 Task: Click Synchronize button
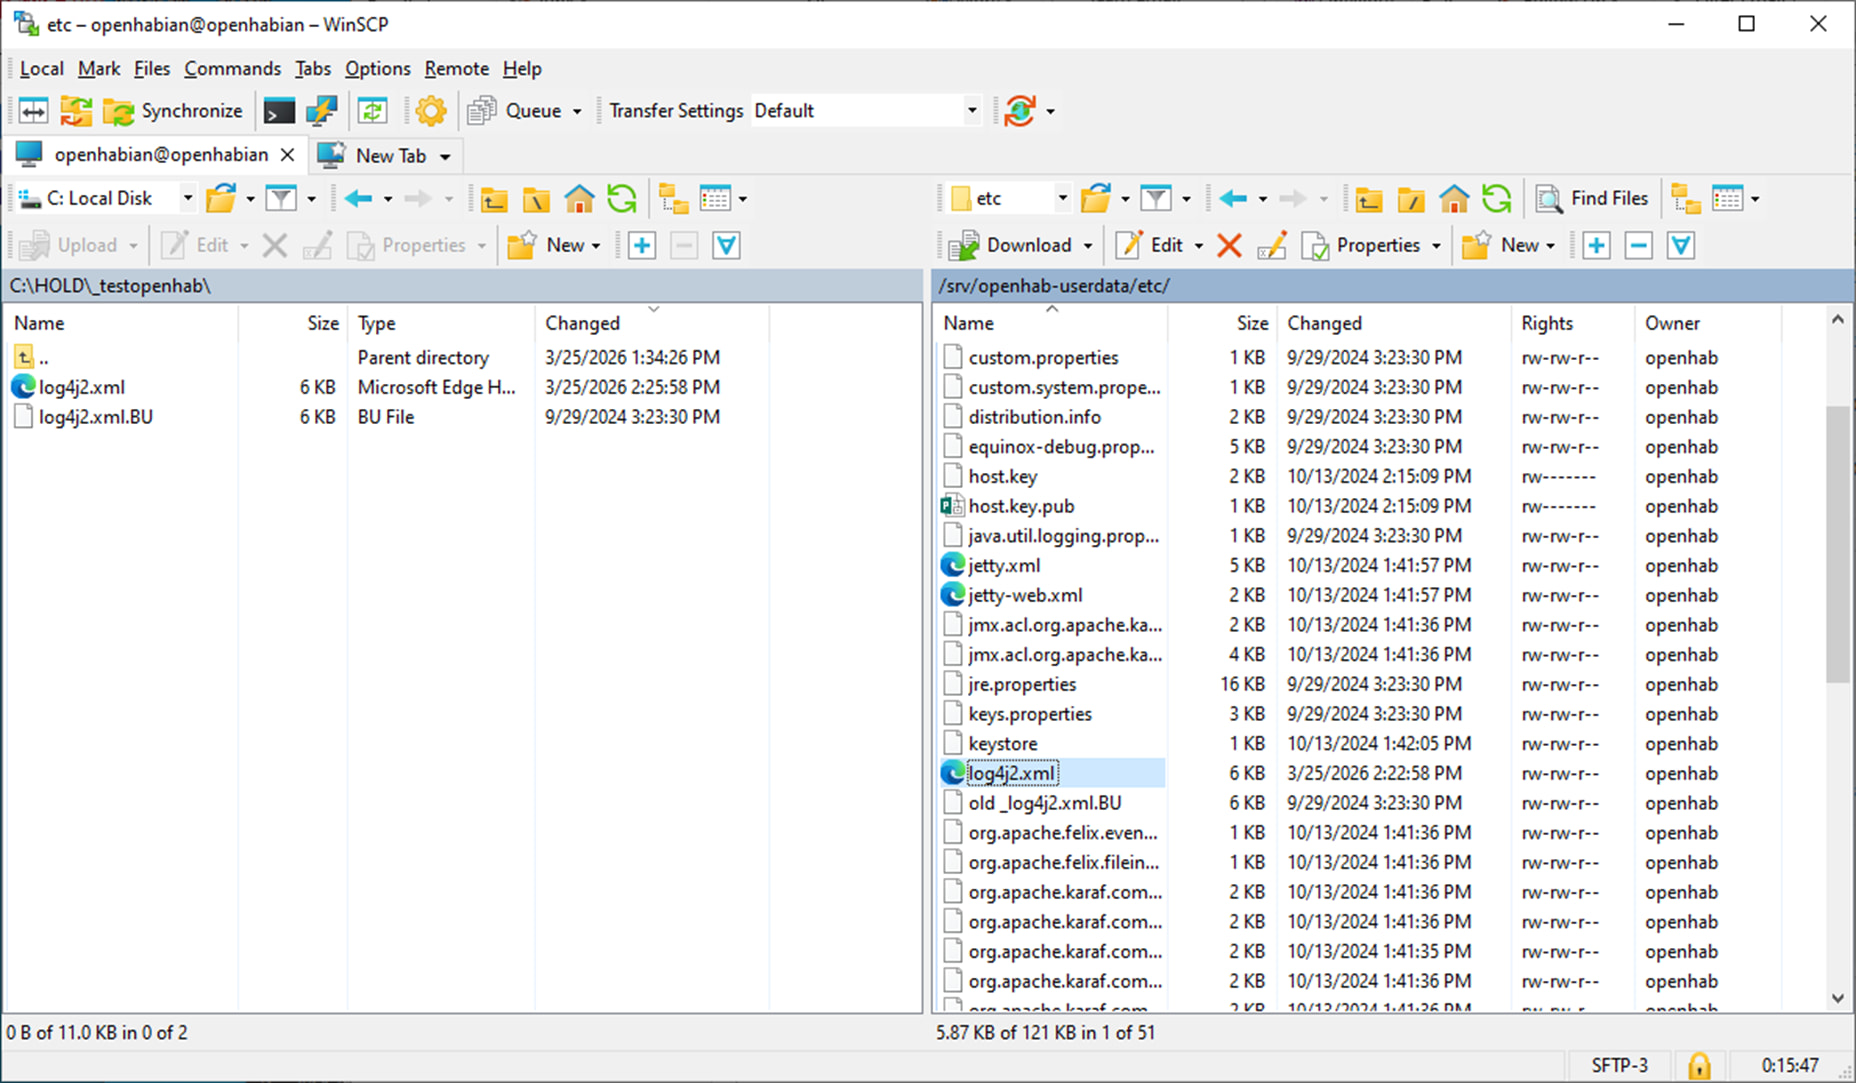tap(174, 111)
